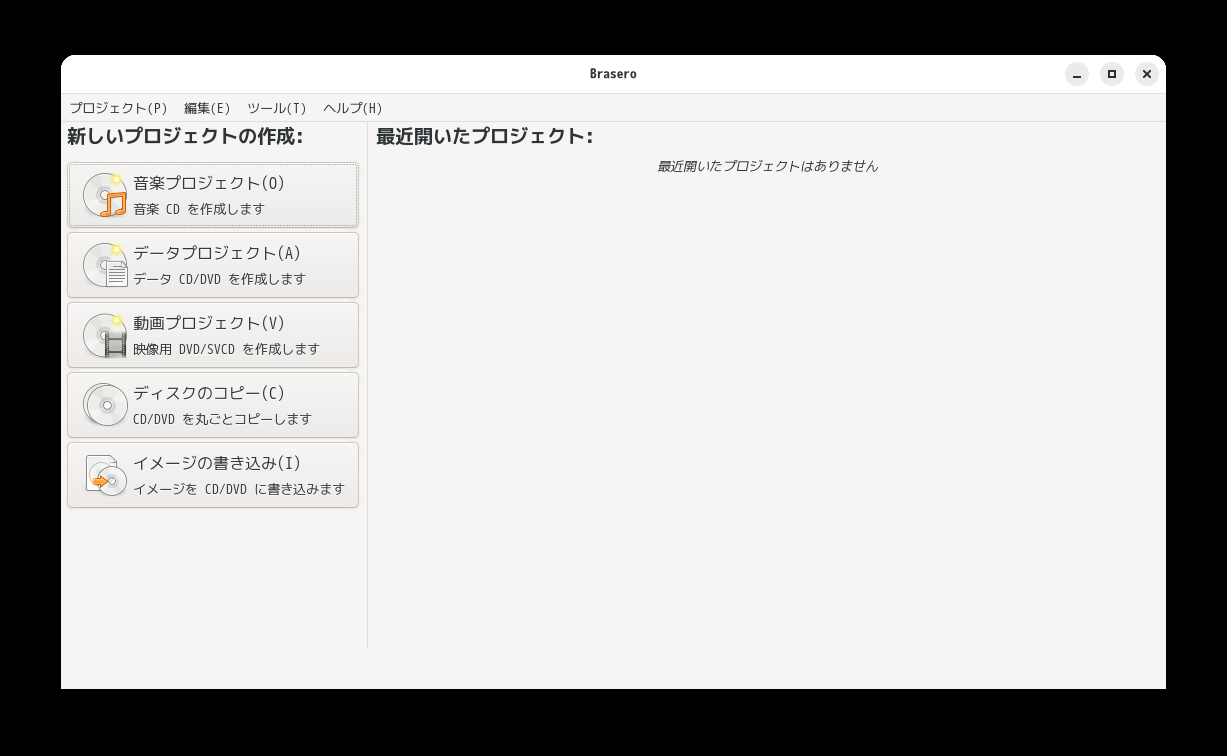Choose 動画プロジェクト(V) to make a video DVD
Viewport: 1227px width, 756px height.
point(213,335)
